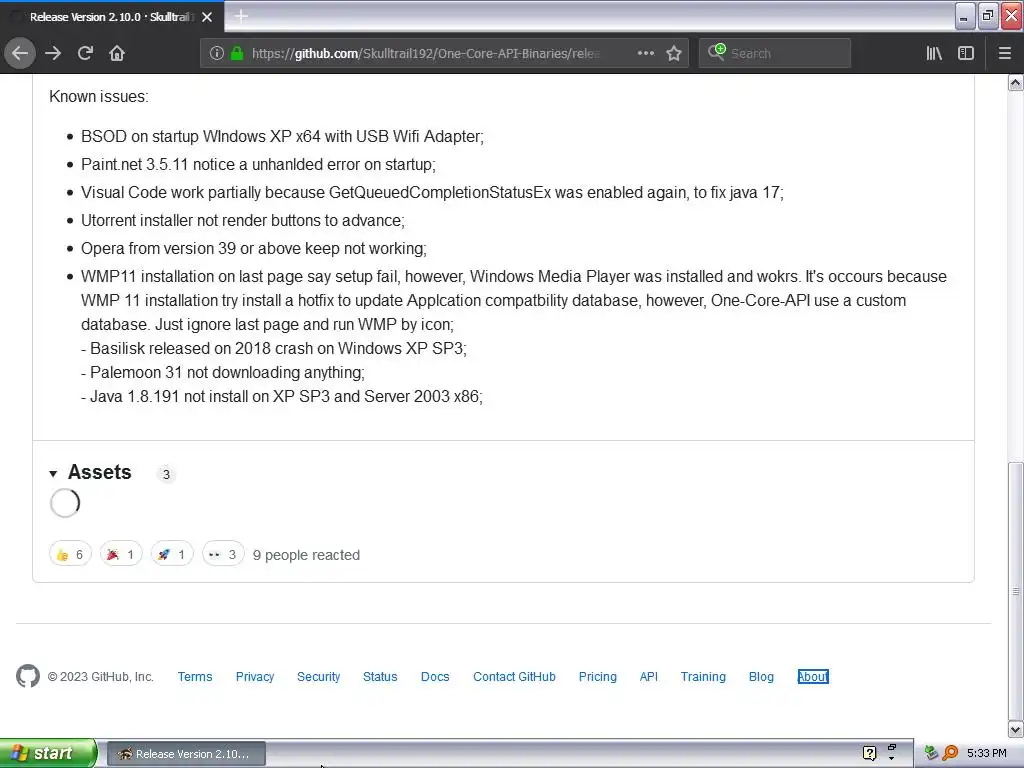Viewport: 1024px width, 768px height.
Task: Click the Utorrent installer known issue line
Action: coord(243,221)
